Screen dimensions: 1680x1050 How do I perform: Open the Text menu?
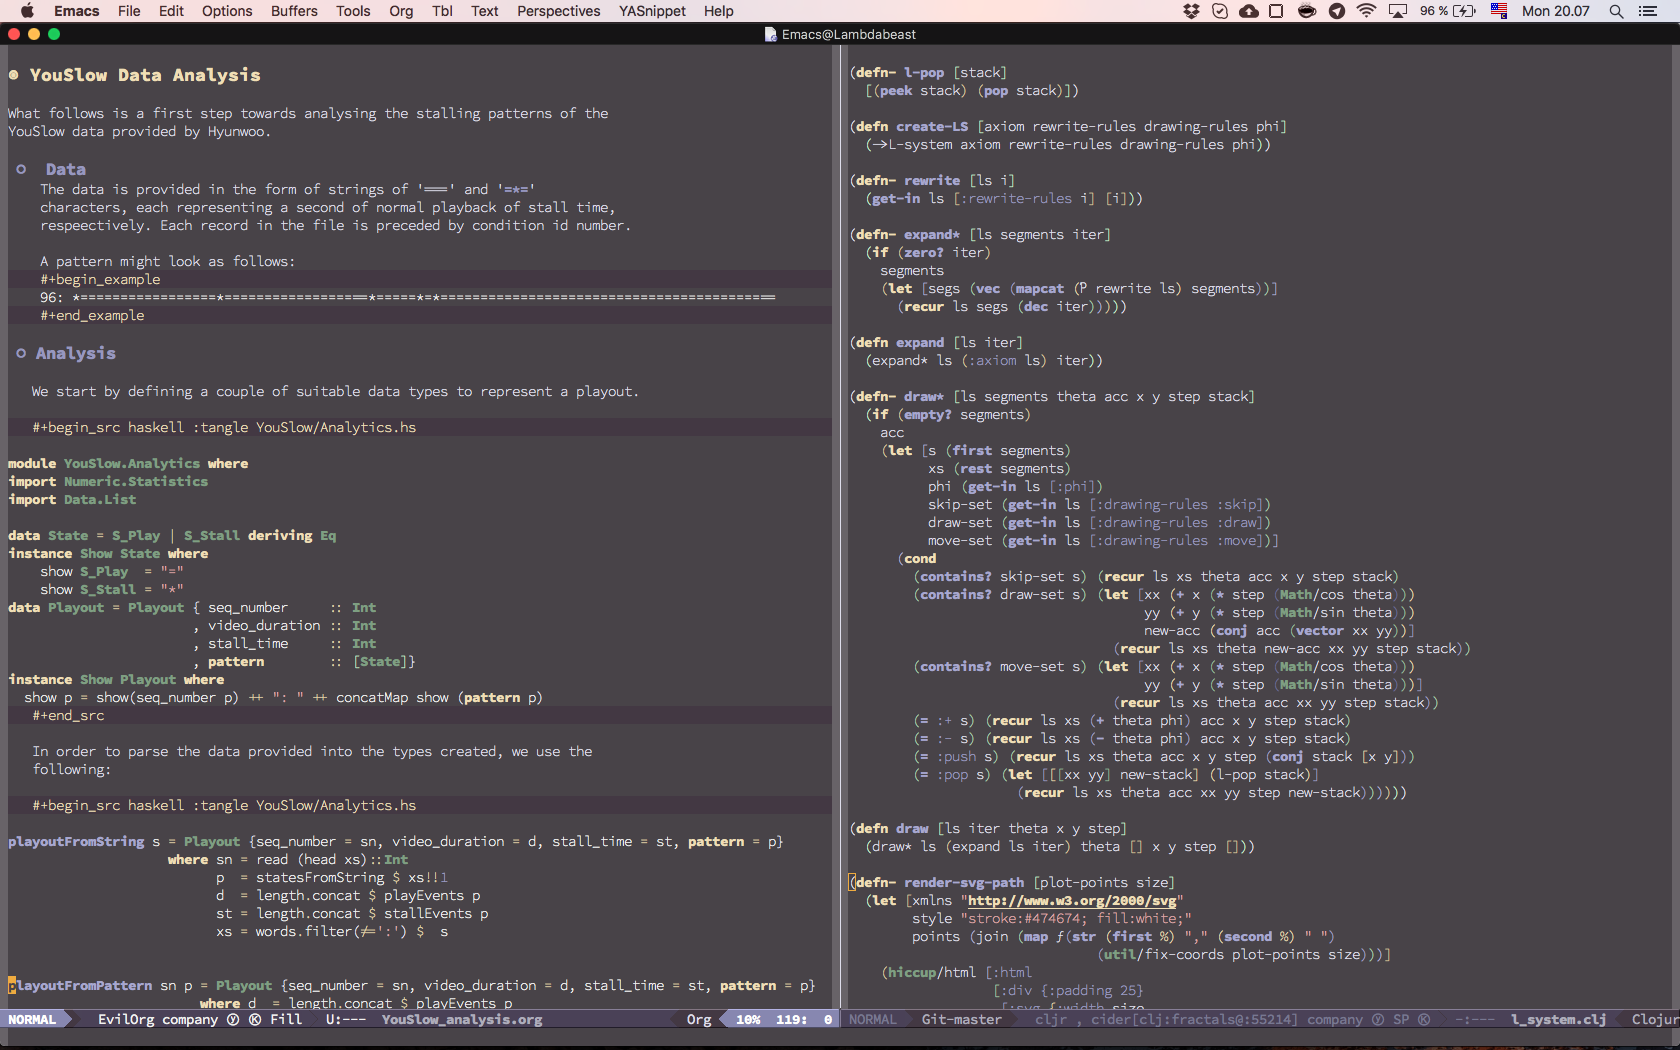pos(485,11)
